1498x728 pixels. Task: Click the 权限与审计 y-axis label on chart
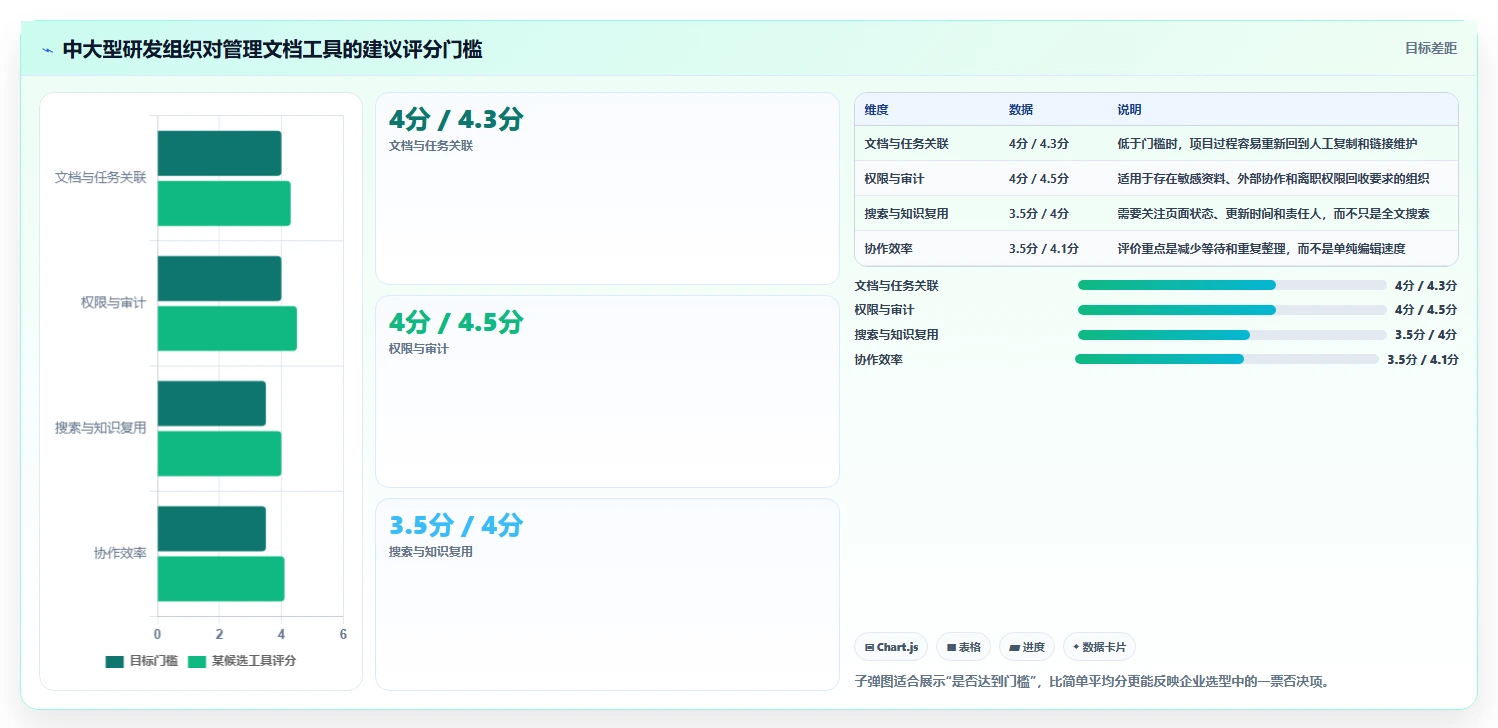tap(114, 303)
